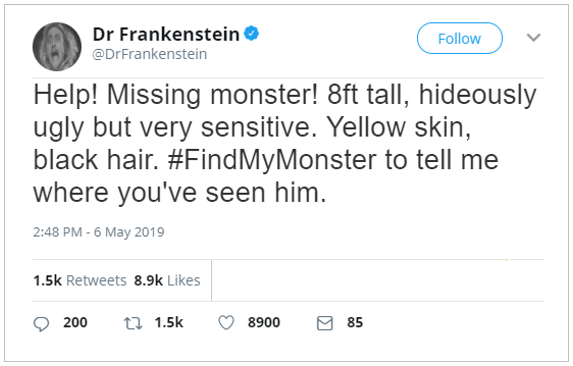Image resolution: width=573 pixels, height=366 pixels.
Task: View the 1.5k Retweets list
Action: point(80,281)
